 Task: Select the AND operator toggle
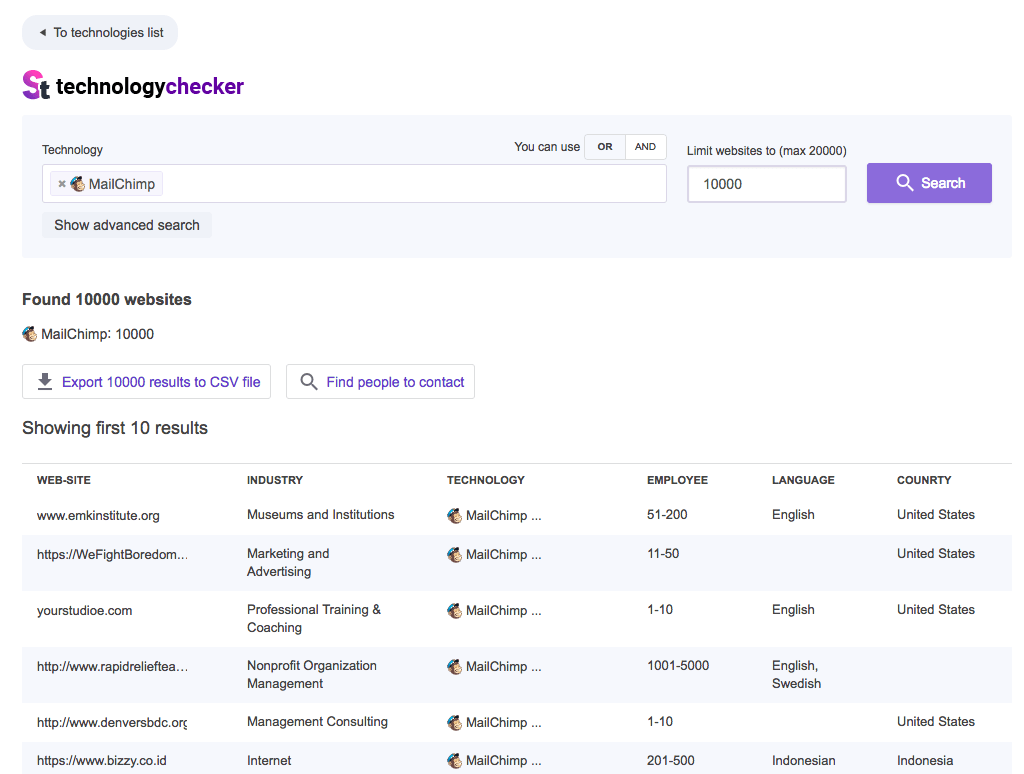pyautogui.click(x=645, y=147)
